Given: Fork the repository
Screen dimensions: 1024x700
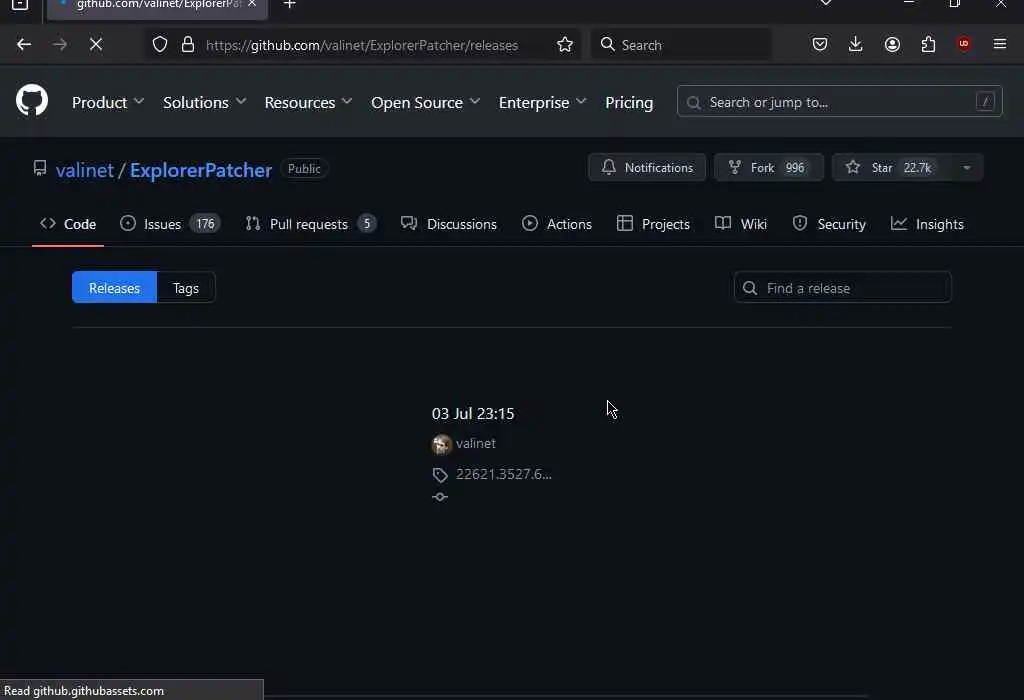Looking at the screenshot, I should tap(769, 168).
